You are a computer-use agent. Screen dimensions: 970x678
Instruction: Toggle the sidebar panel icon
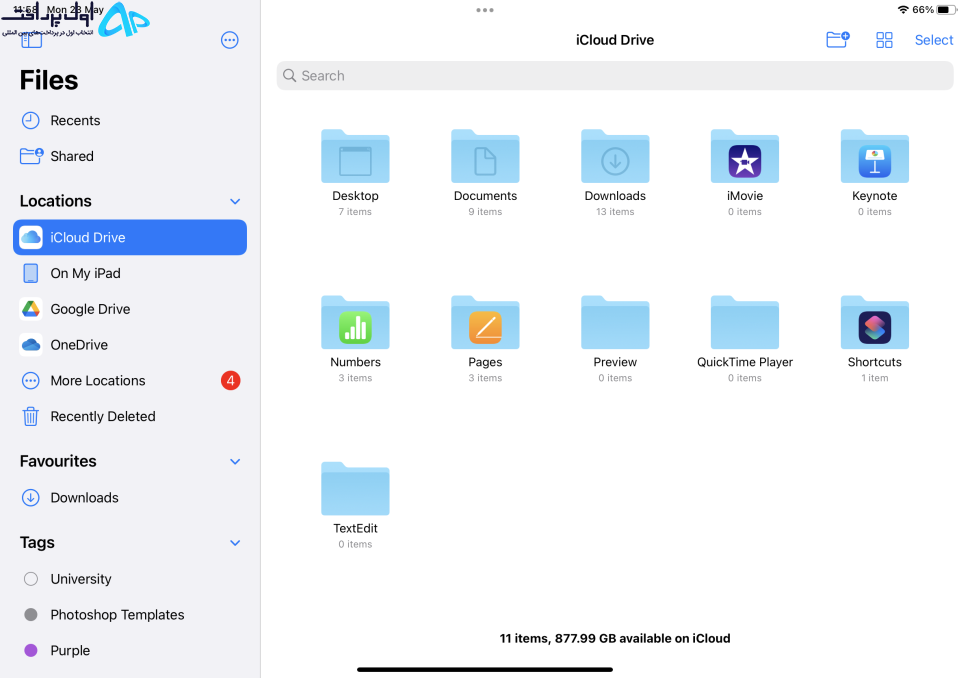click(32, 40)
